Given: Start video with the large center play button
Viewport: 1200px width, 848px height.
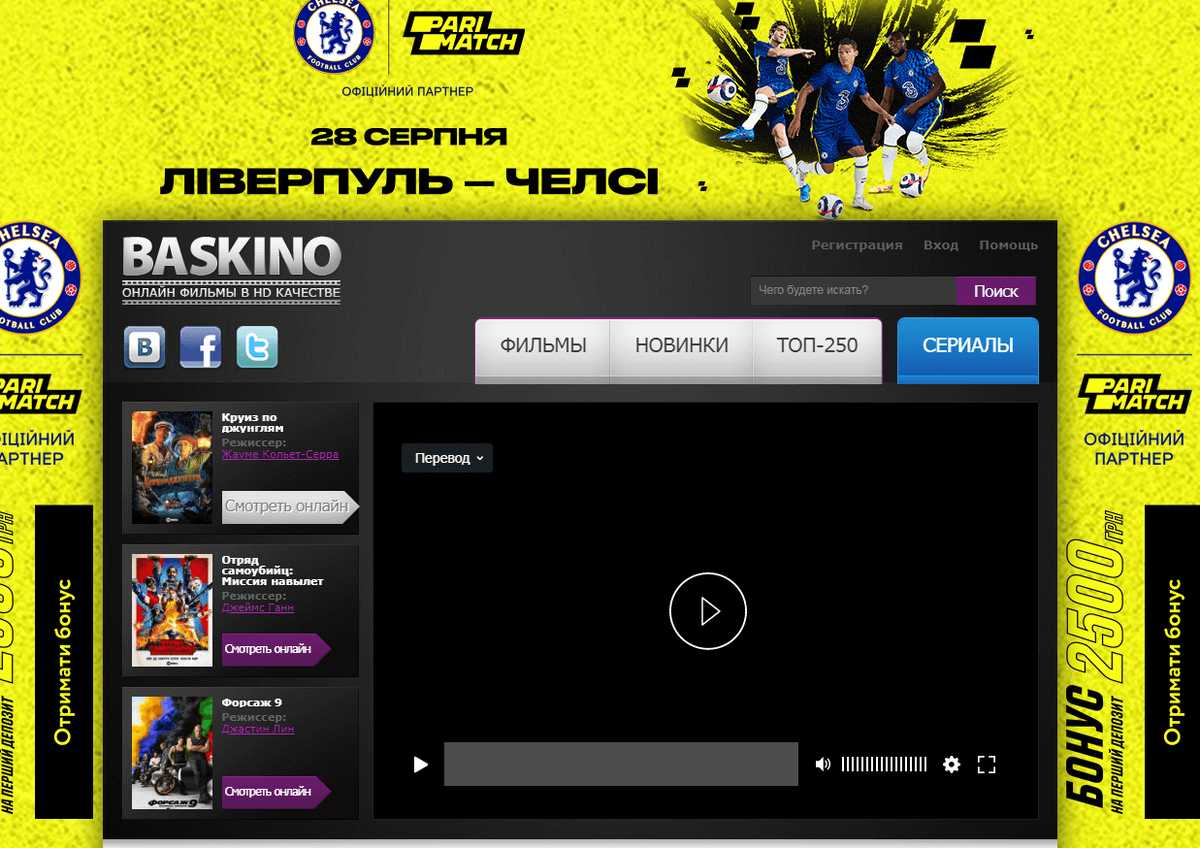Looking at the screenshot, I should click(x=708, y=611).
